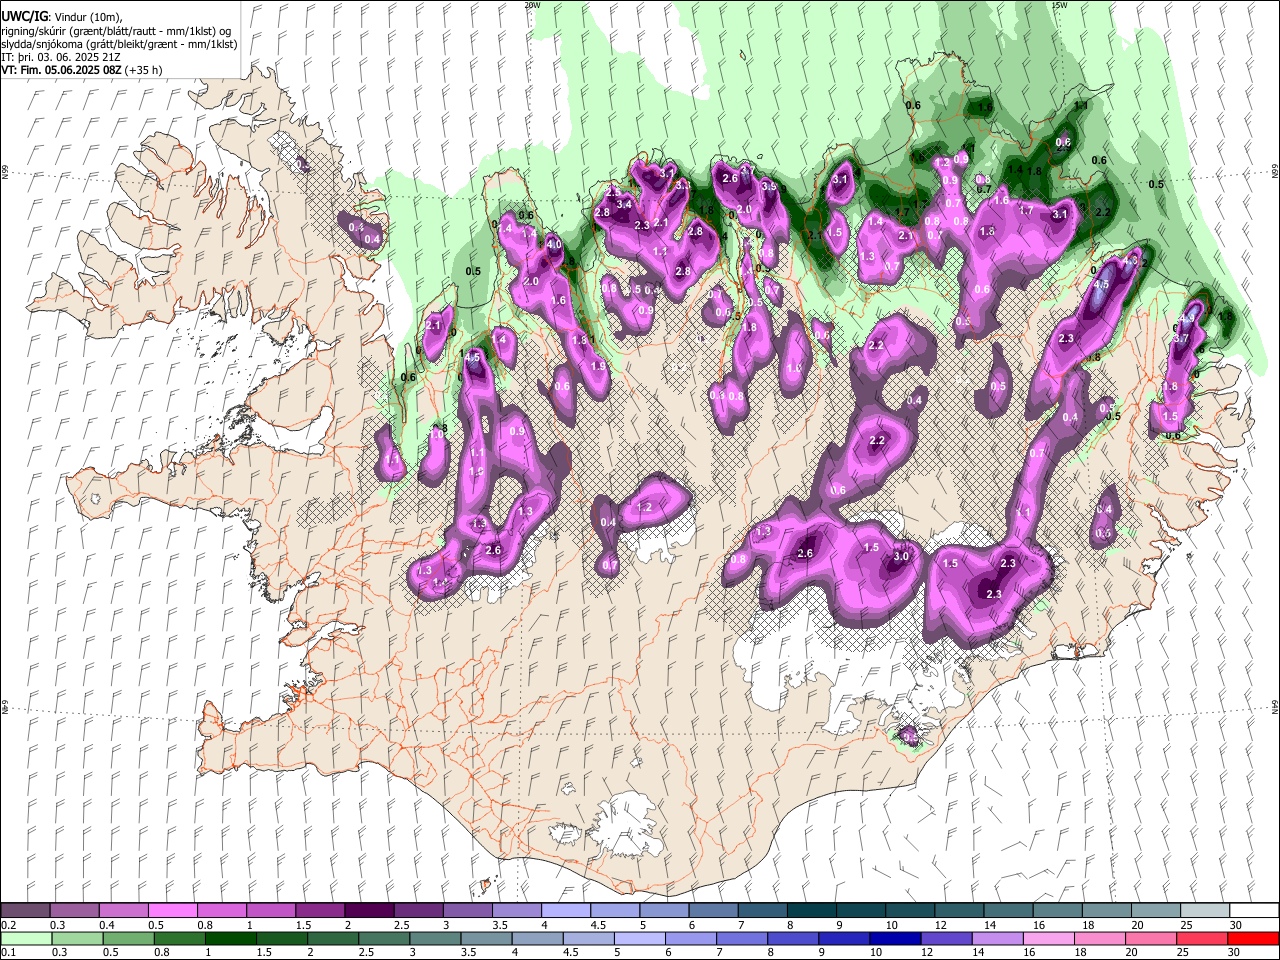Image resolution: width=1280 pixels, height=960 pixels.
Task: Select the palest green 0.1–0.3 lower legend swatch
Action: (x=26, y=938)
